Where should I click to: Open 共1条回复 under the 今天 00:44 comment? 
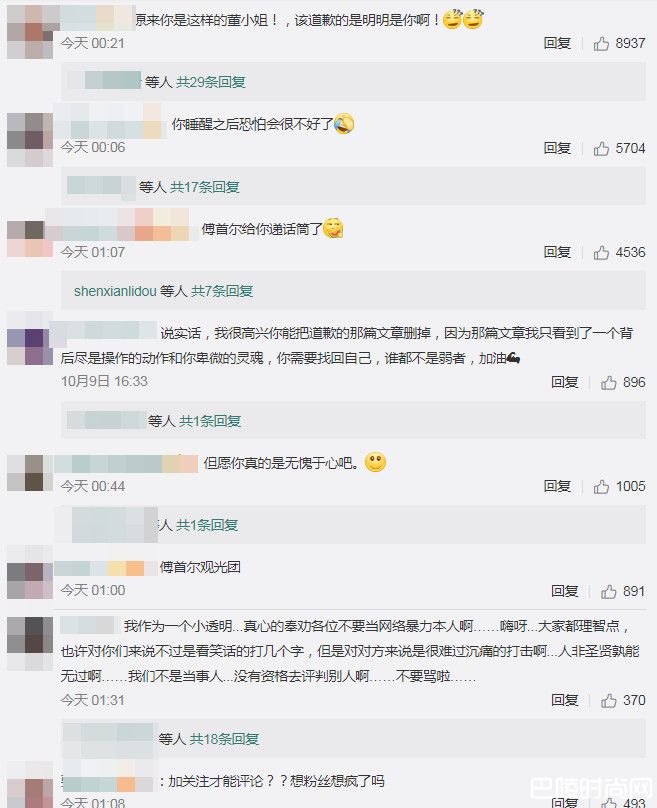click(207, 525)
